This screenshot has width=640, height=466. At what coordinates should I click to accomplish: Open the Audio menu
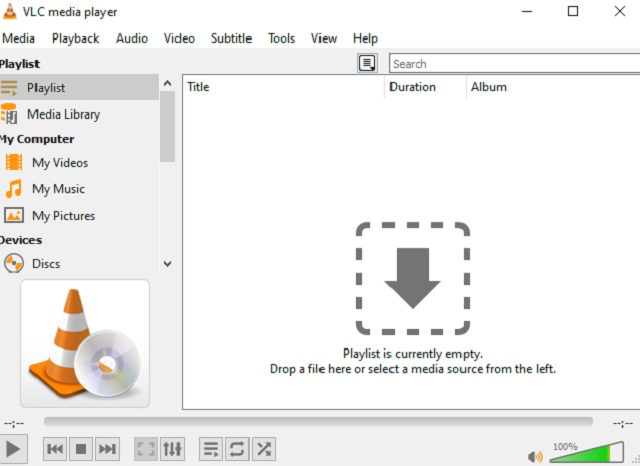point(132,38)
